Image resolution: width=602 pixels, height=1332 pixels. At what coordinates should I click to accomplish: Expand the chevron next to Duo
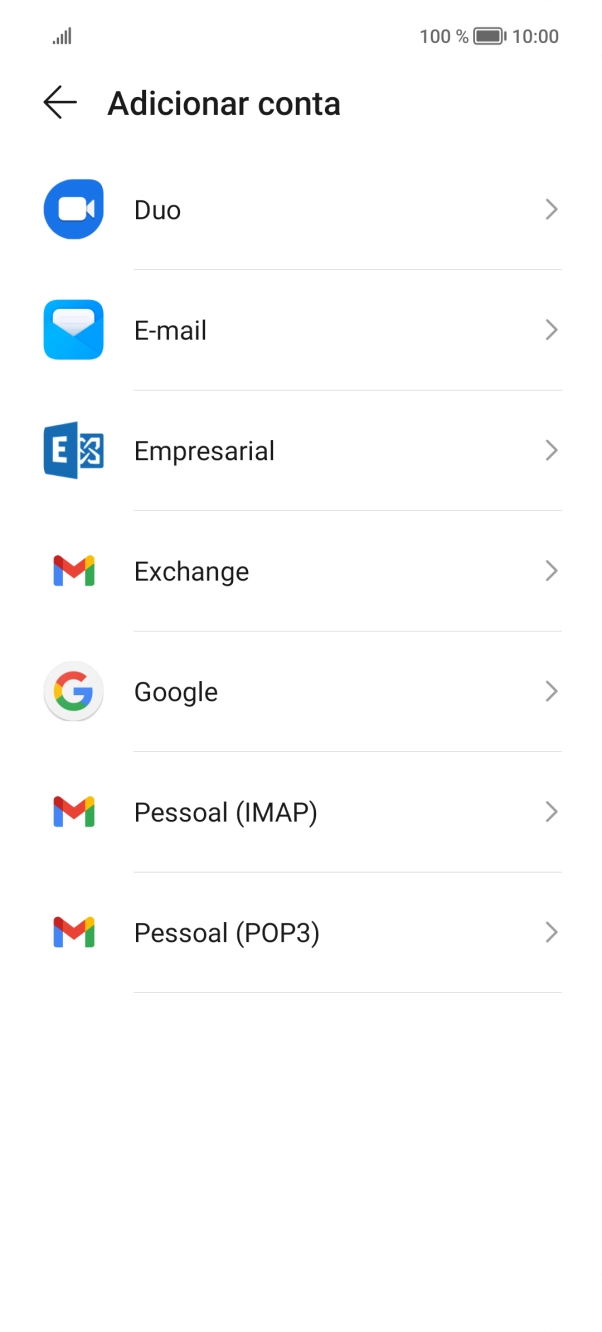click(551, 209)
